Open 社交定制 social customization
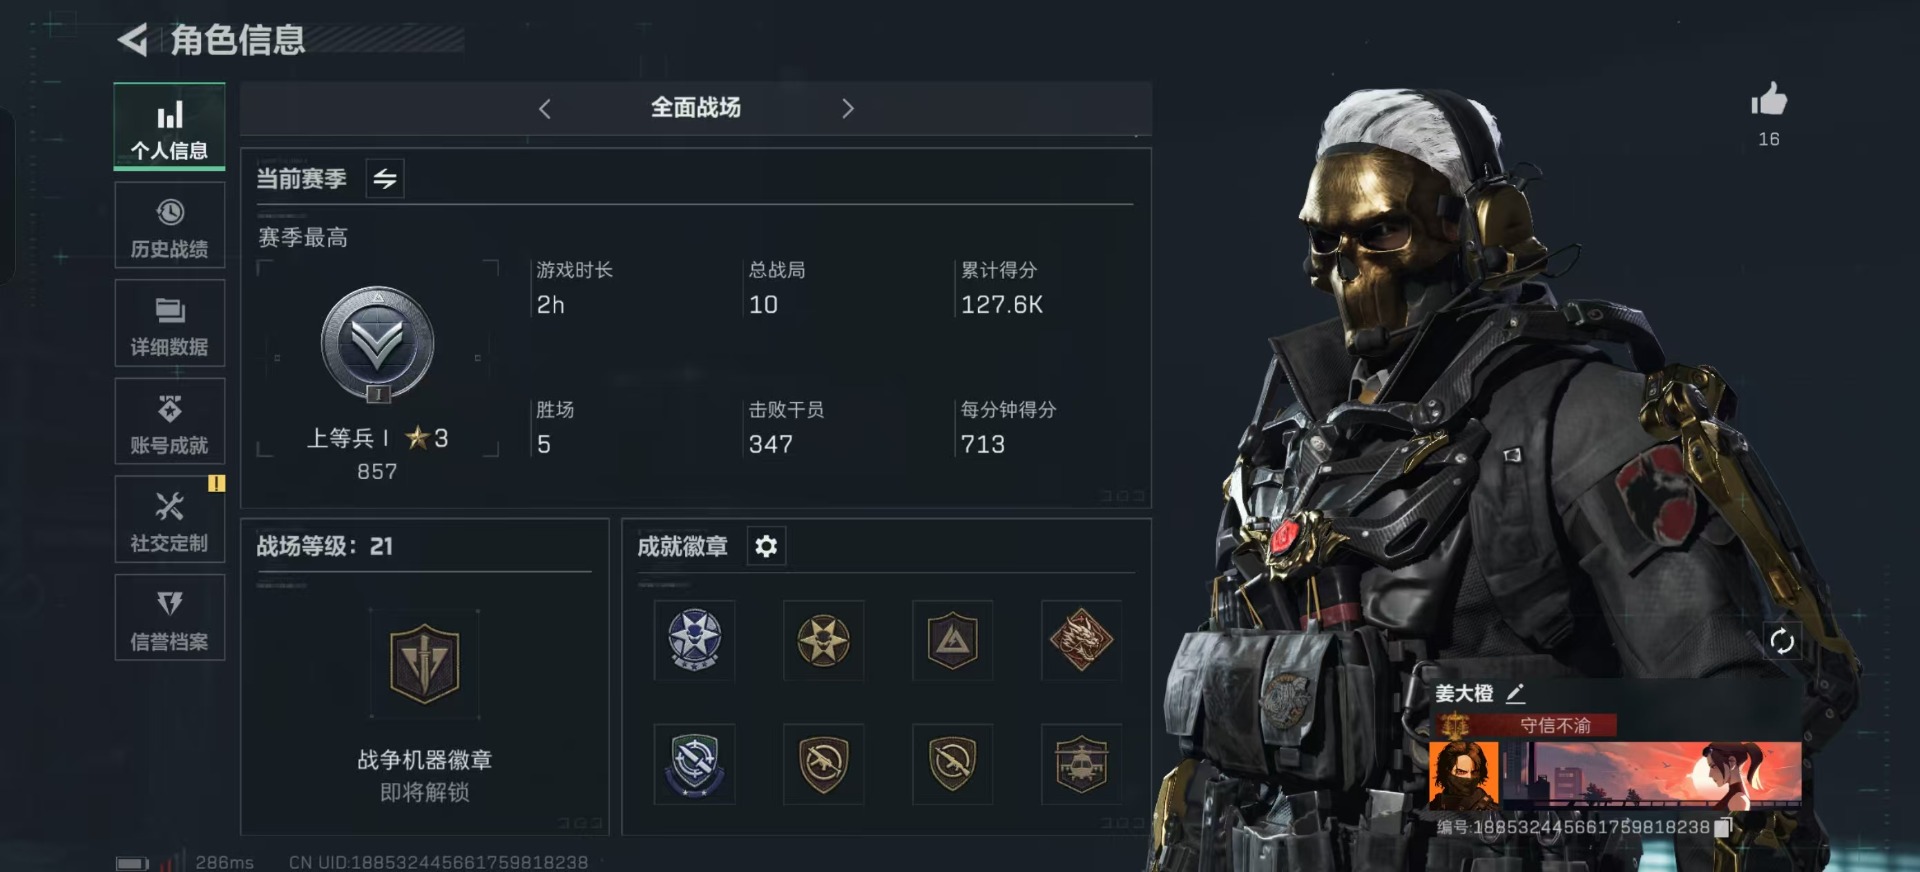The image size is (1920, 872). pos(170,520)
